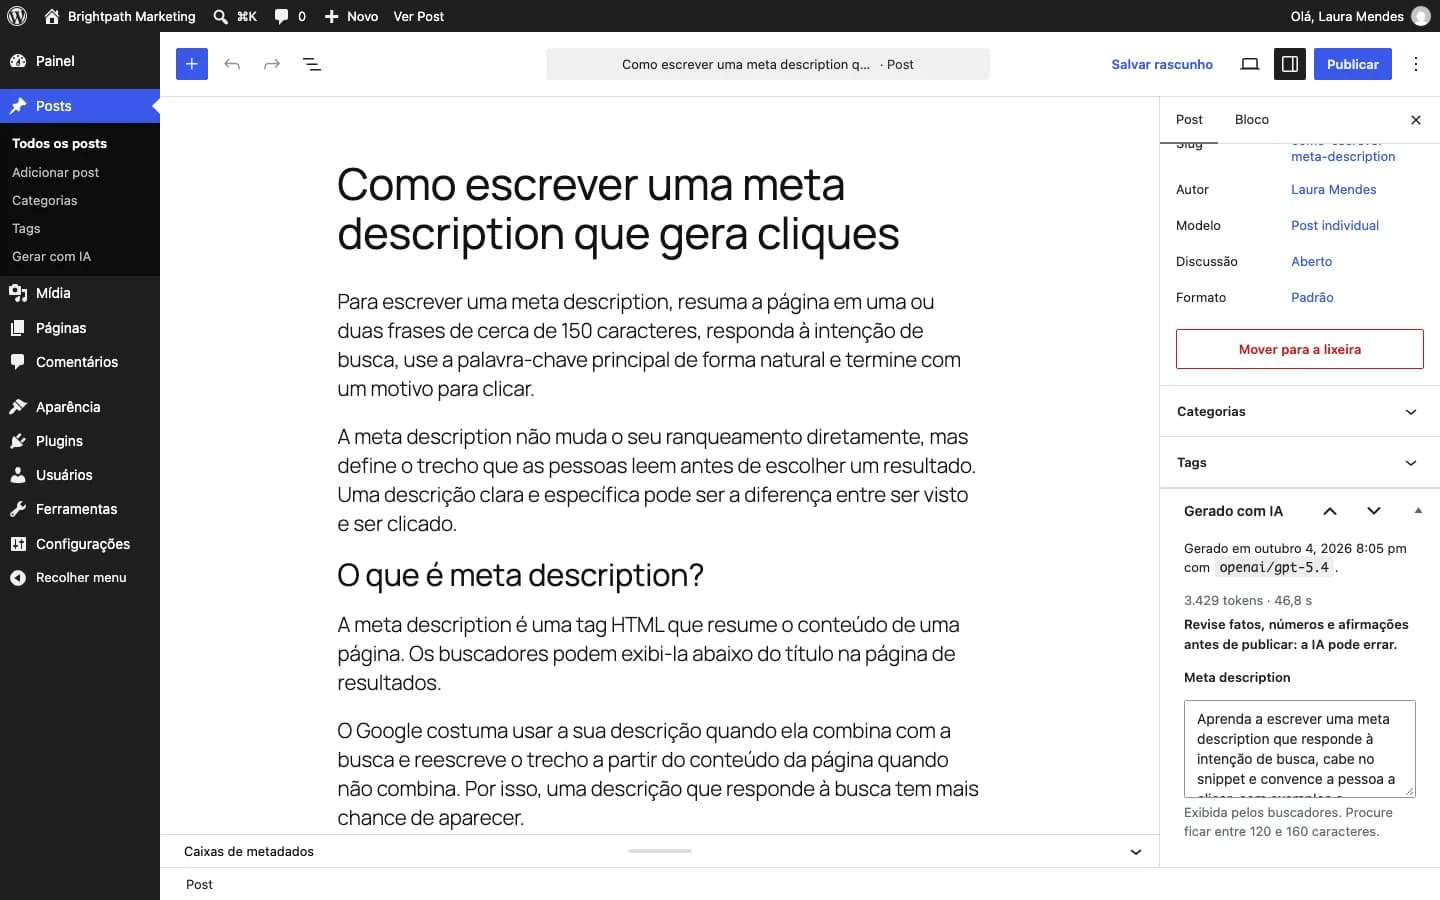The image size is (1440, 900).
Task: Collapse the admin menu with Recolher menu
Action: click(80, 578)
